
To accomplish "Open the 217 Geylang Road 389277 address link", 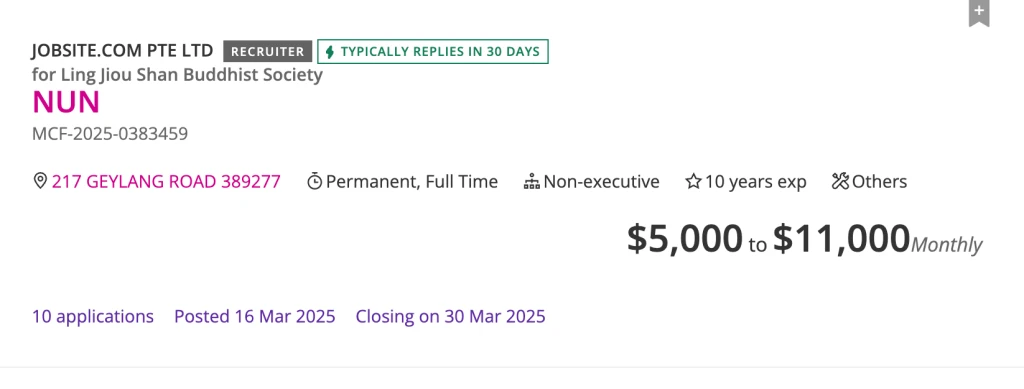I will coord(166,181).
